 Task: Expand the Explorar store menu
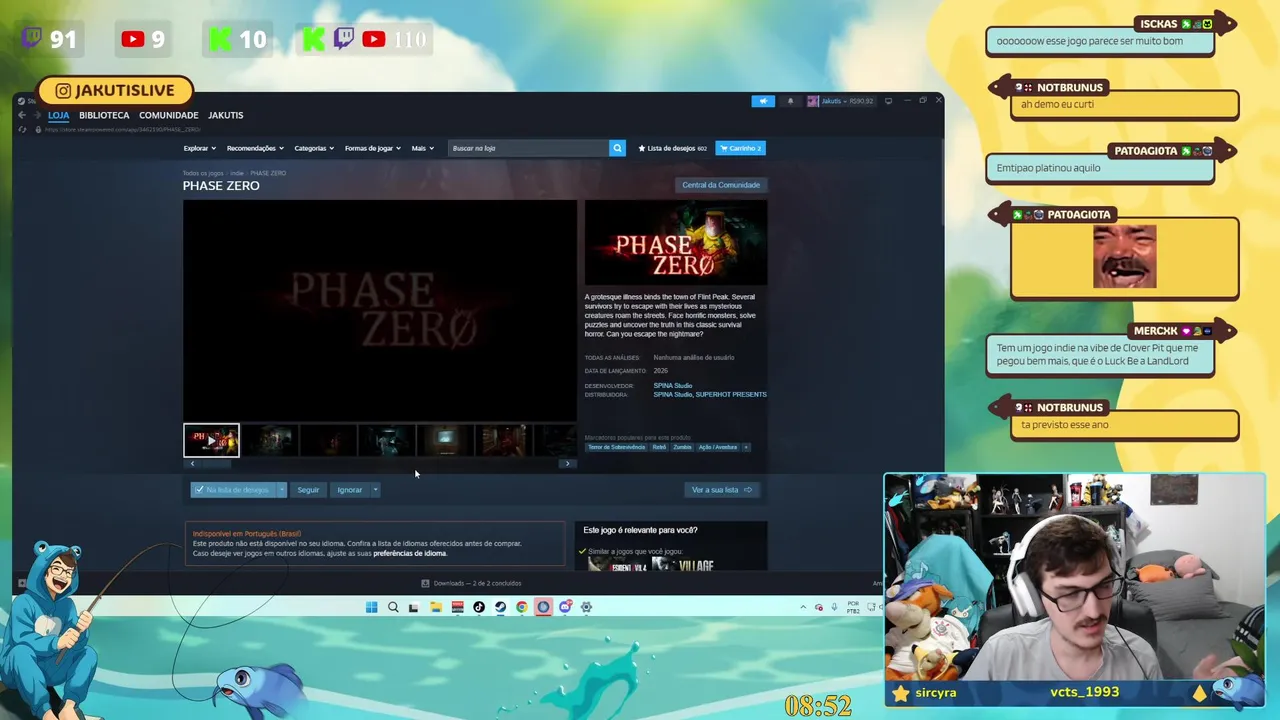(x=198, y=148)
